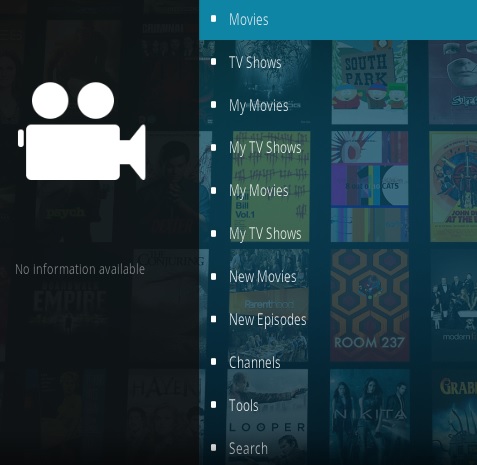Click the bullet icon beside TV Shows
This screenshot has height=465, width=477.
pyautogui.click(x=214, y=62)
